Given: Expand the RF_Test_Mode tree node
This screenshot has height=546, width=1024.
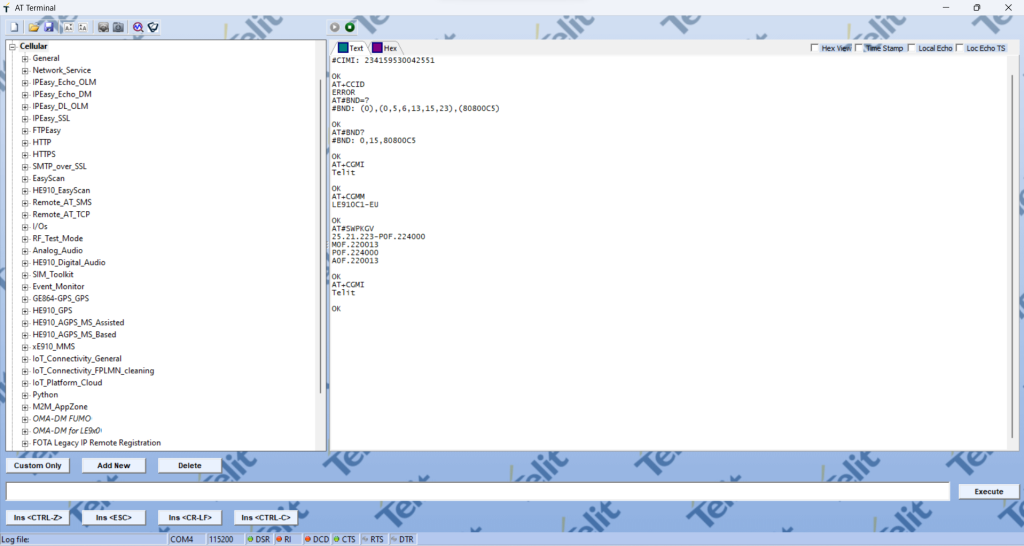Looking at the screenshot, I should point(25,239).
